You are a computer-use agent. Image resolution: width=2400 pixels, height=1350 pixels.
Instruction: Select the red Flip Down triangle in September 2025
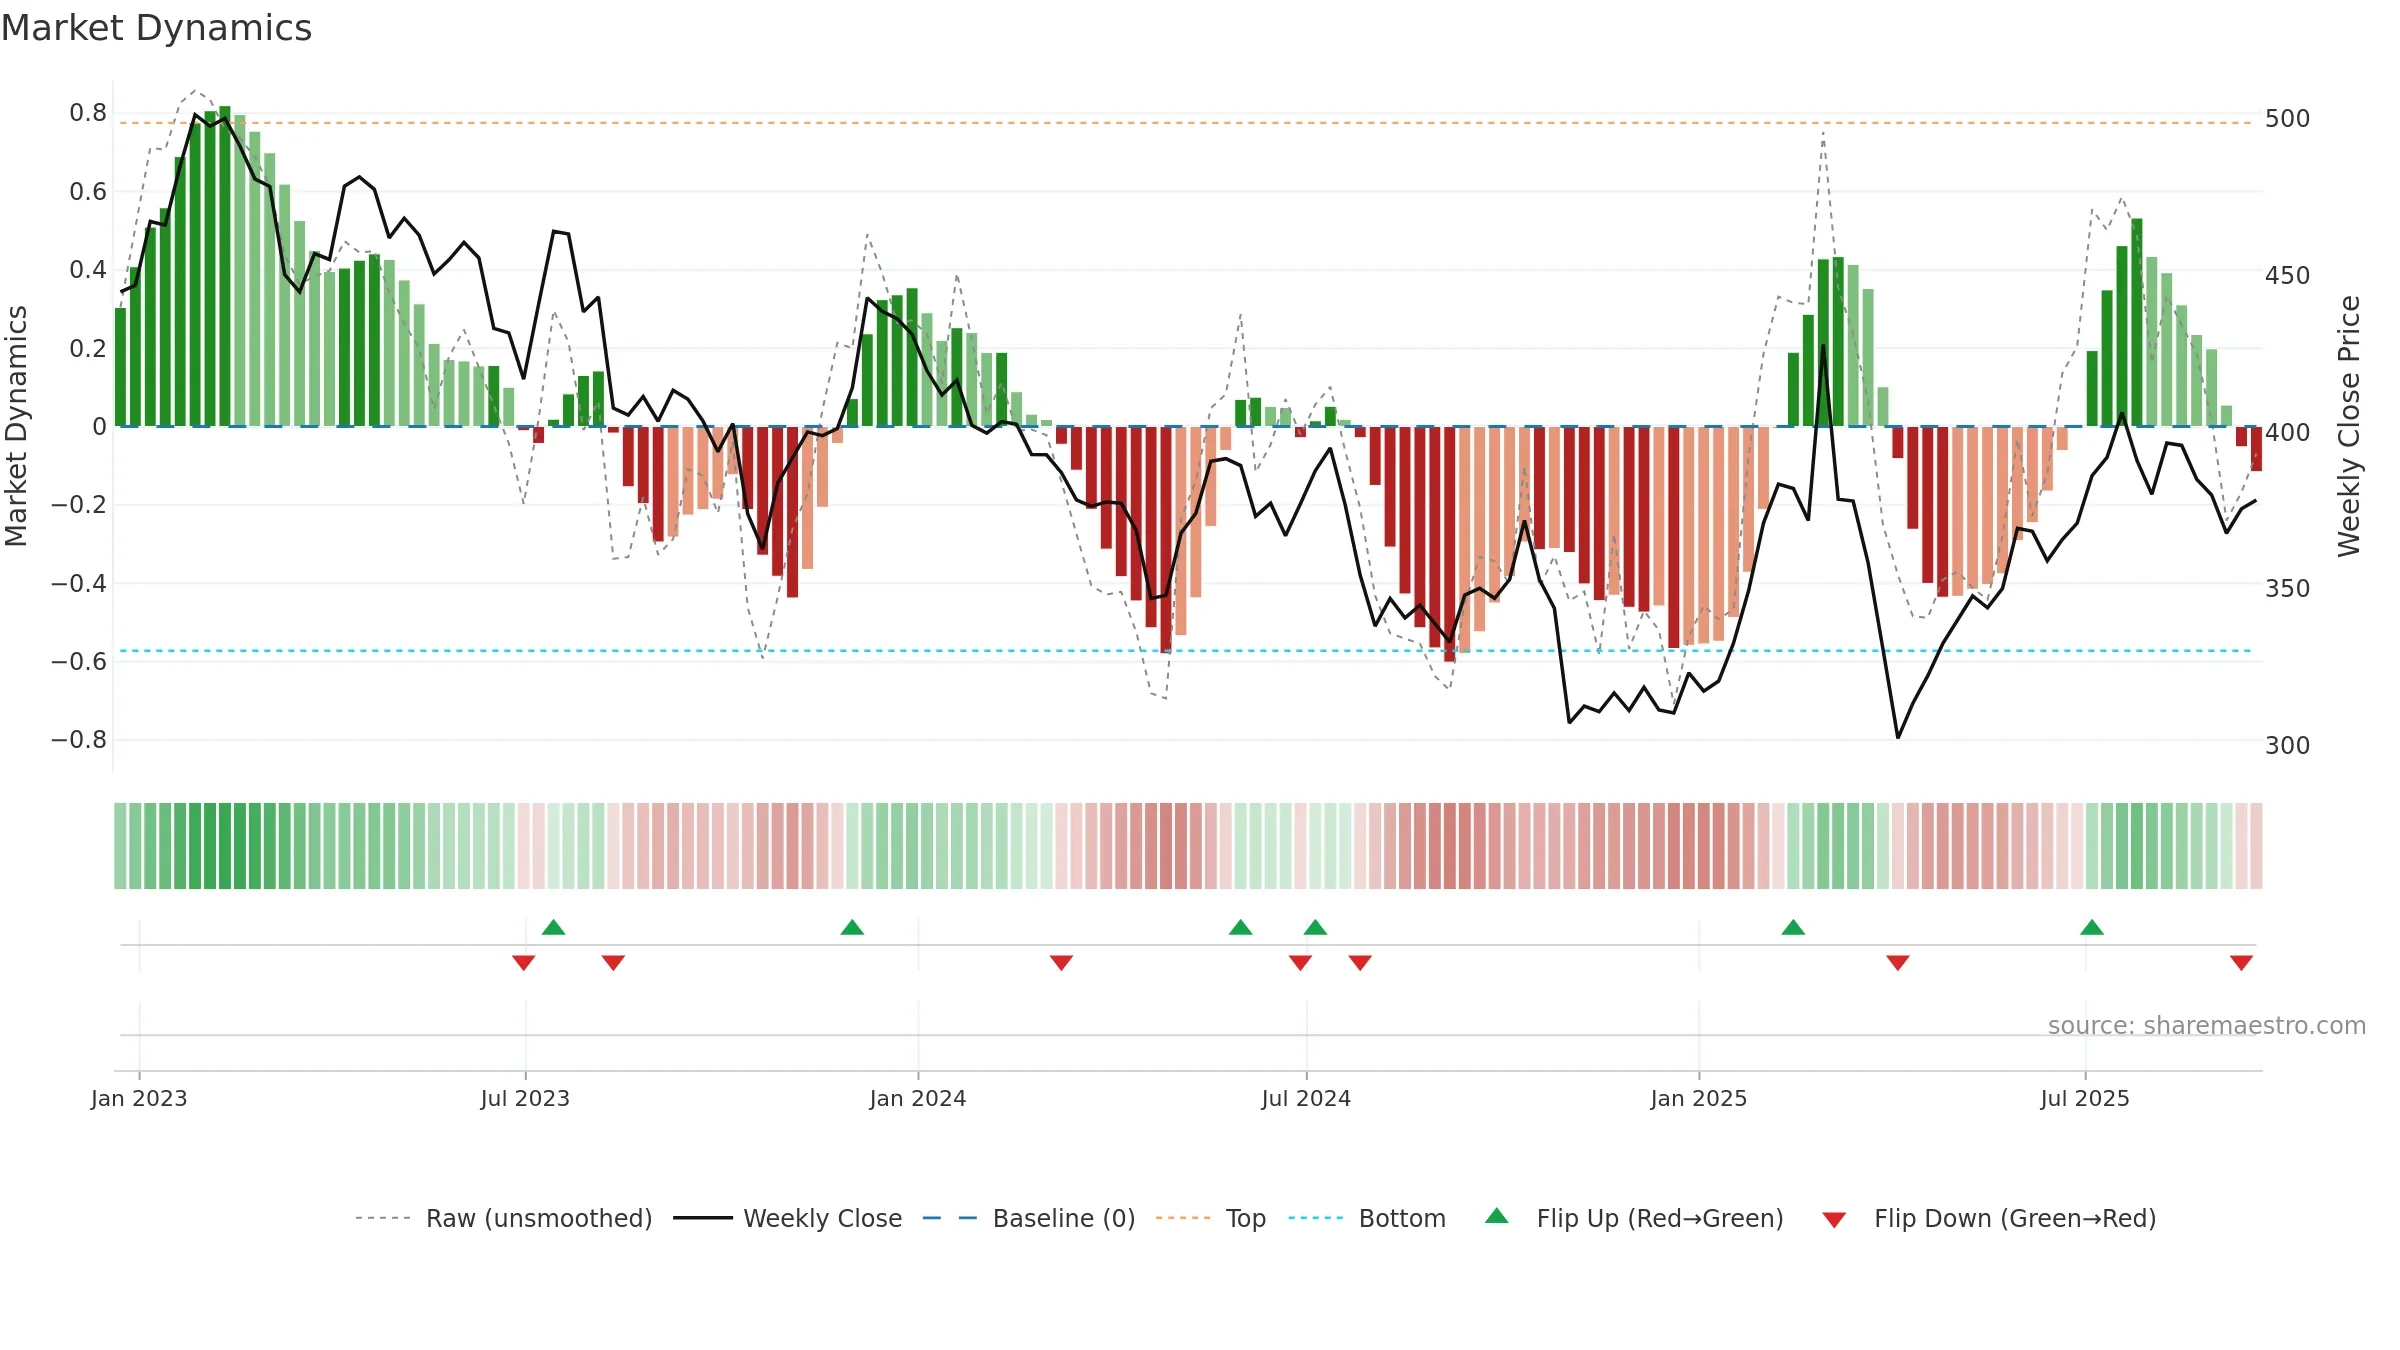coord(2241,963)
